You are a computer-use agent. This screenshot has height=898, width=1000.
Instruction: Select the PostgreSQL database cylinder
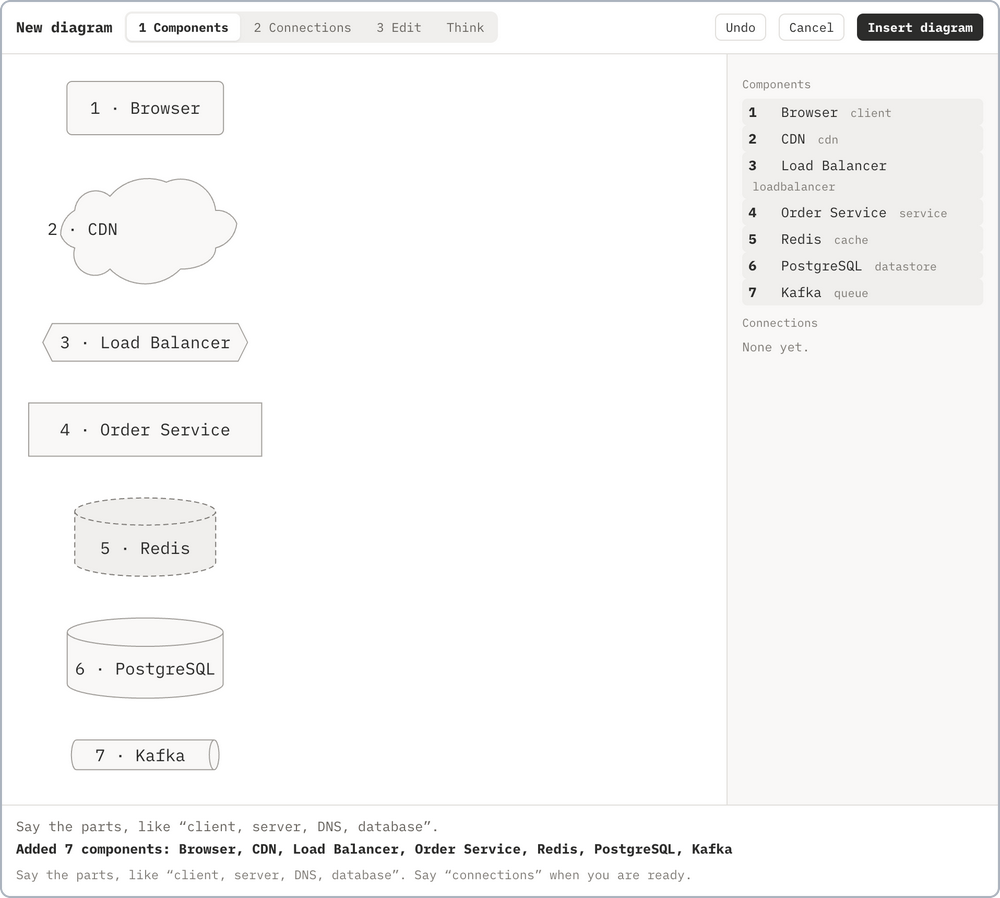point(145,658)
